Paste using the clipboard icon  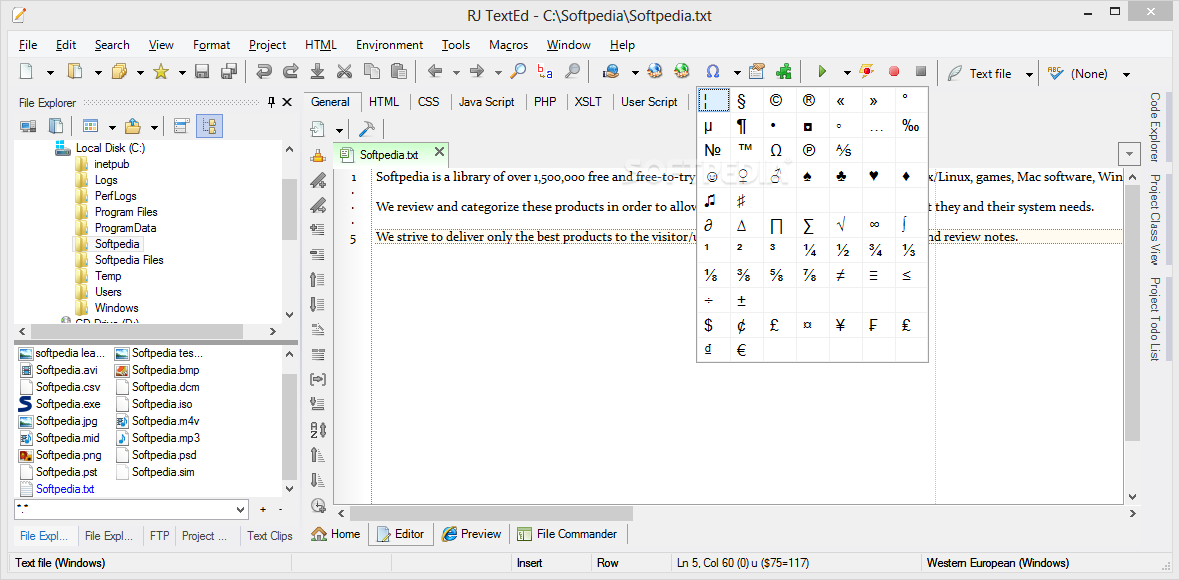(399, 72)
